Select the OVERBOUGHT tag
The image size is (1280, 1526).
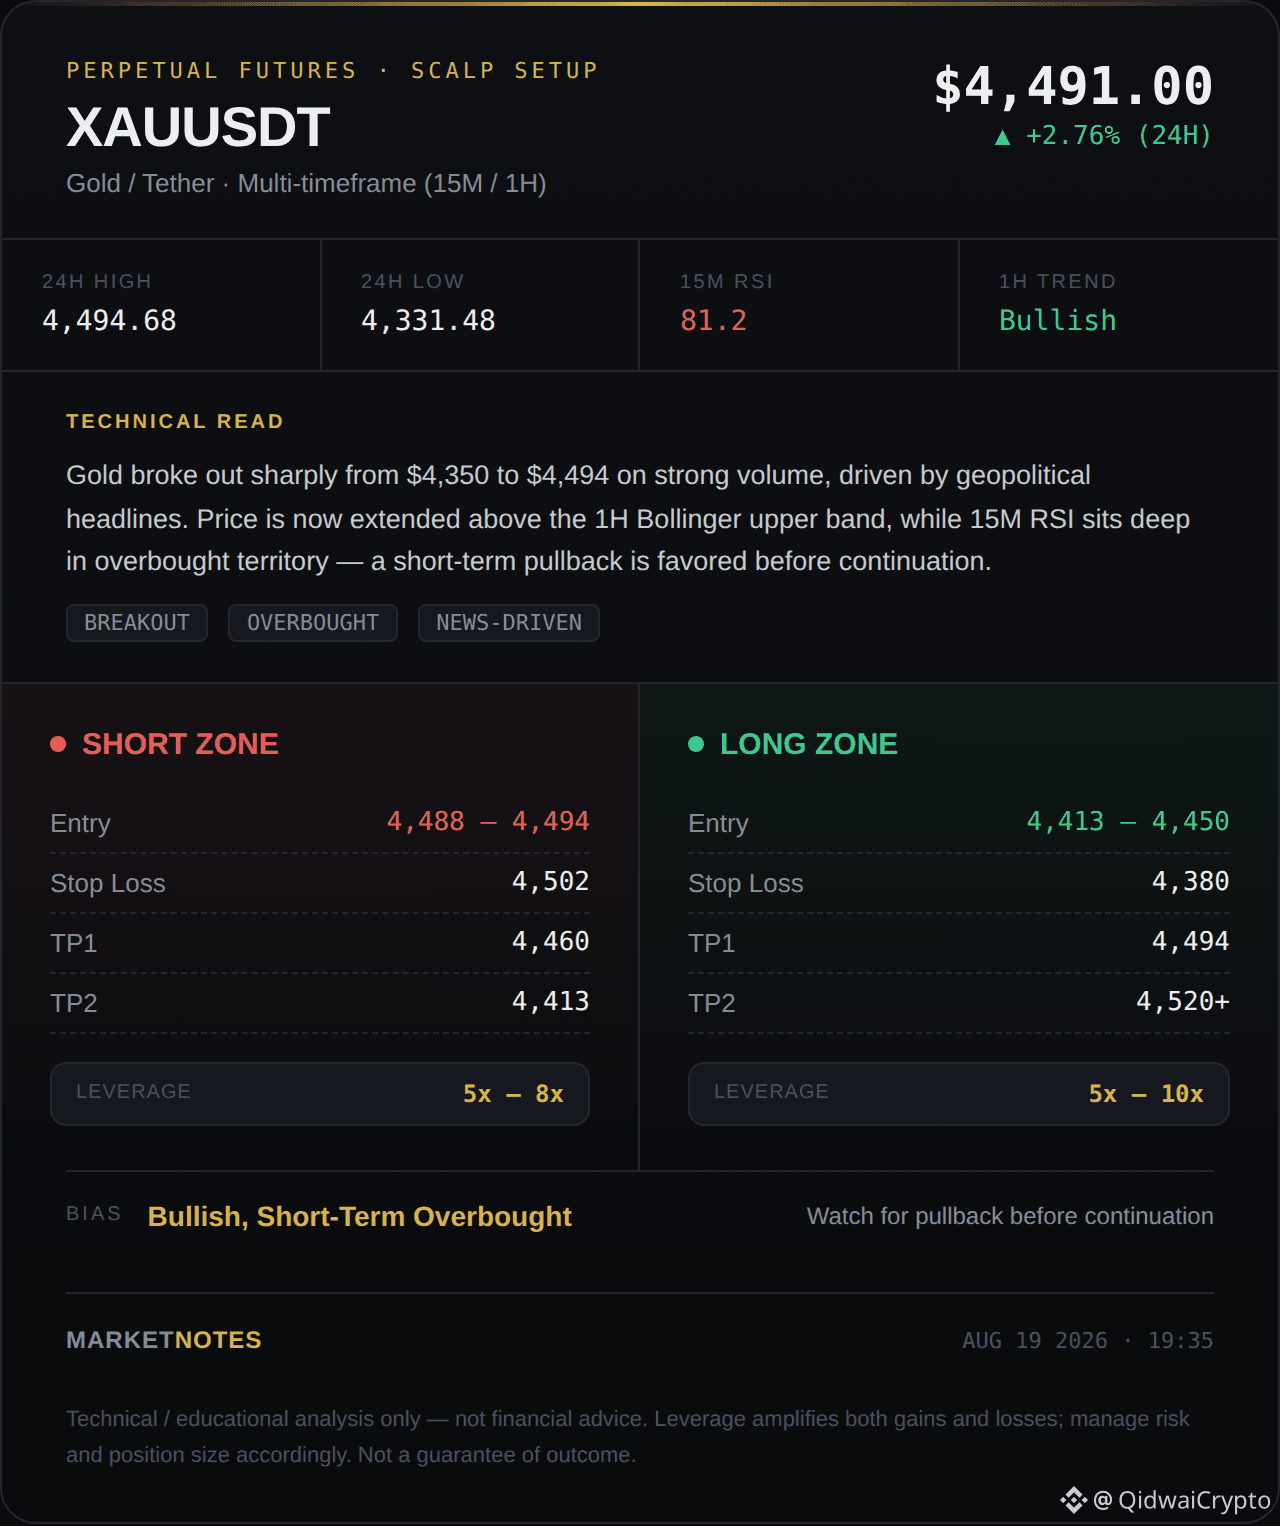pyautogui.click(x=313, y=623)
